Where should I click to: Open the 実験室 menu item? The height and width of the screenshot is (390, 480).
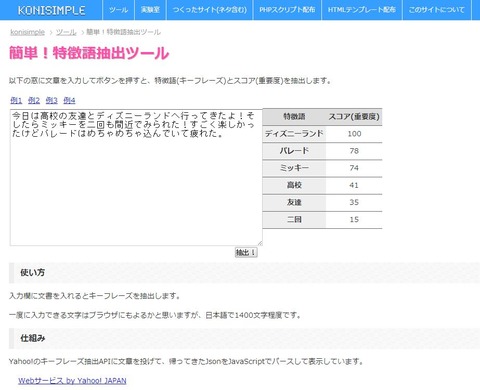150,10
